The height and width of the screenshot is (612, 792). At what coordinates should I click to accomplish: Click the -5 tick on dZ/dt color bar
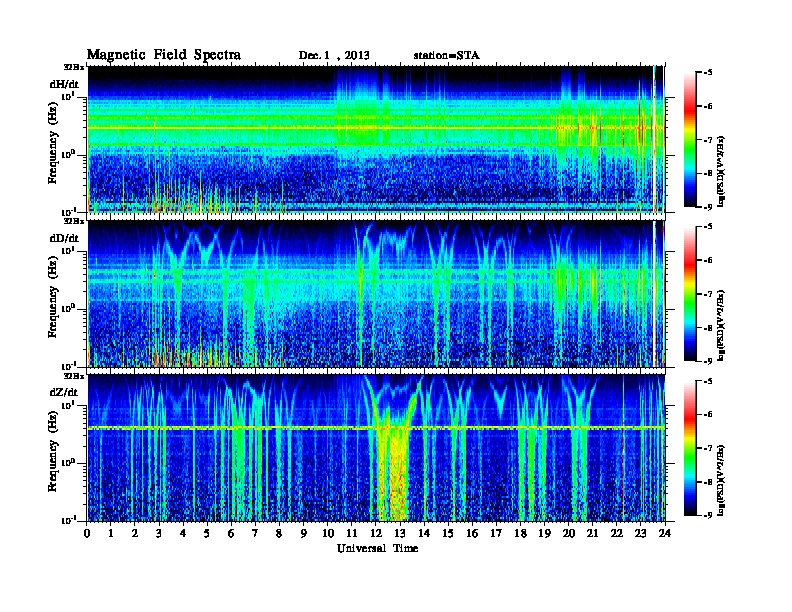pyautogui.click(x=707, y=381)
